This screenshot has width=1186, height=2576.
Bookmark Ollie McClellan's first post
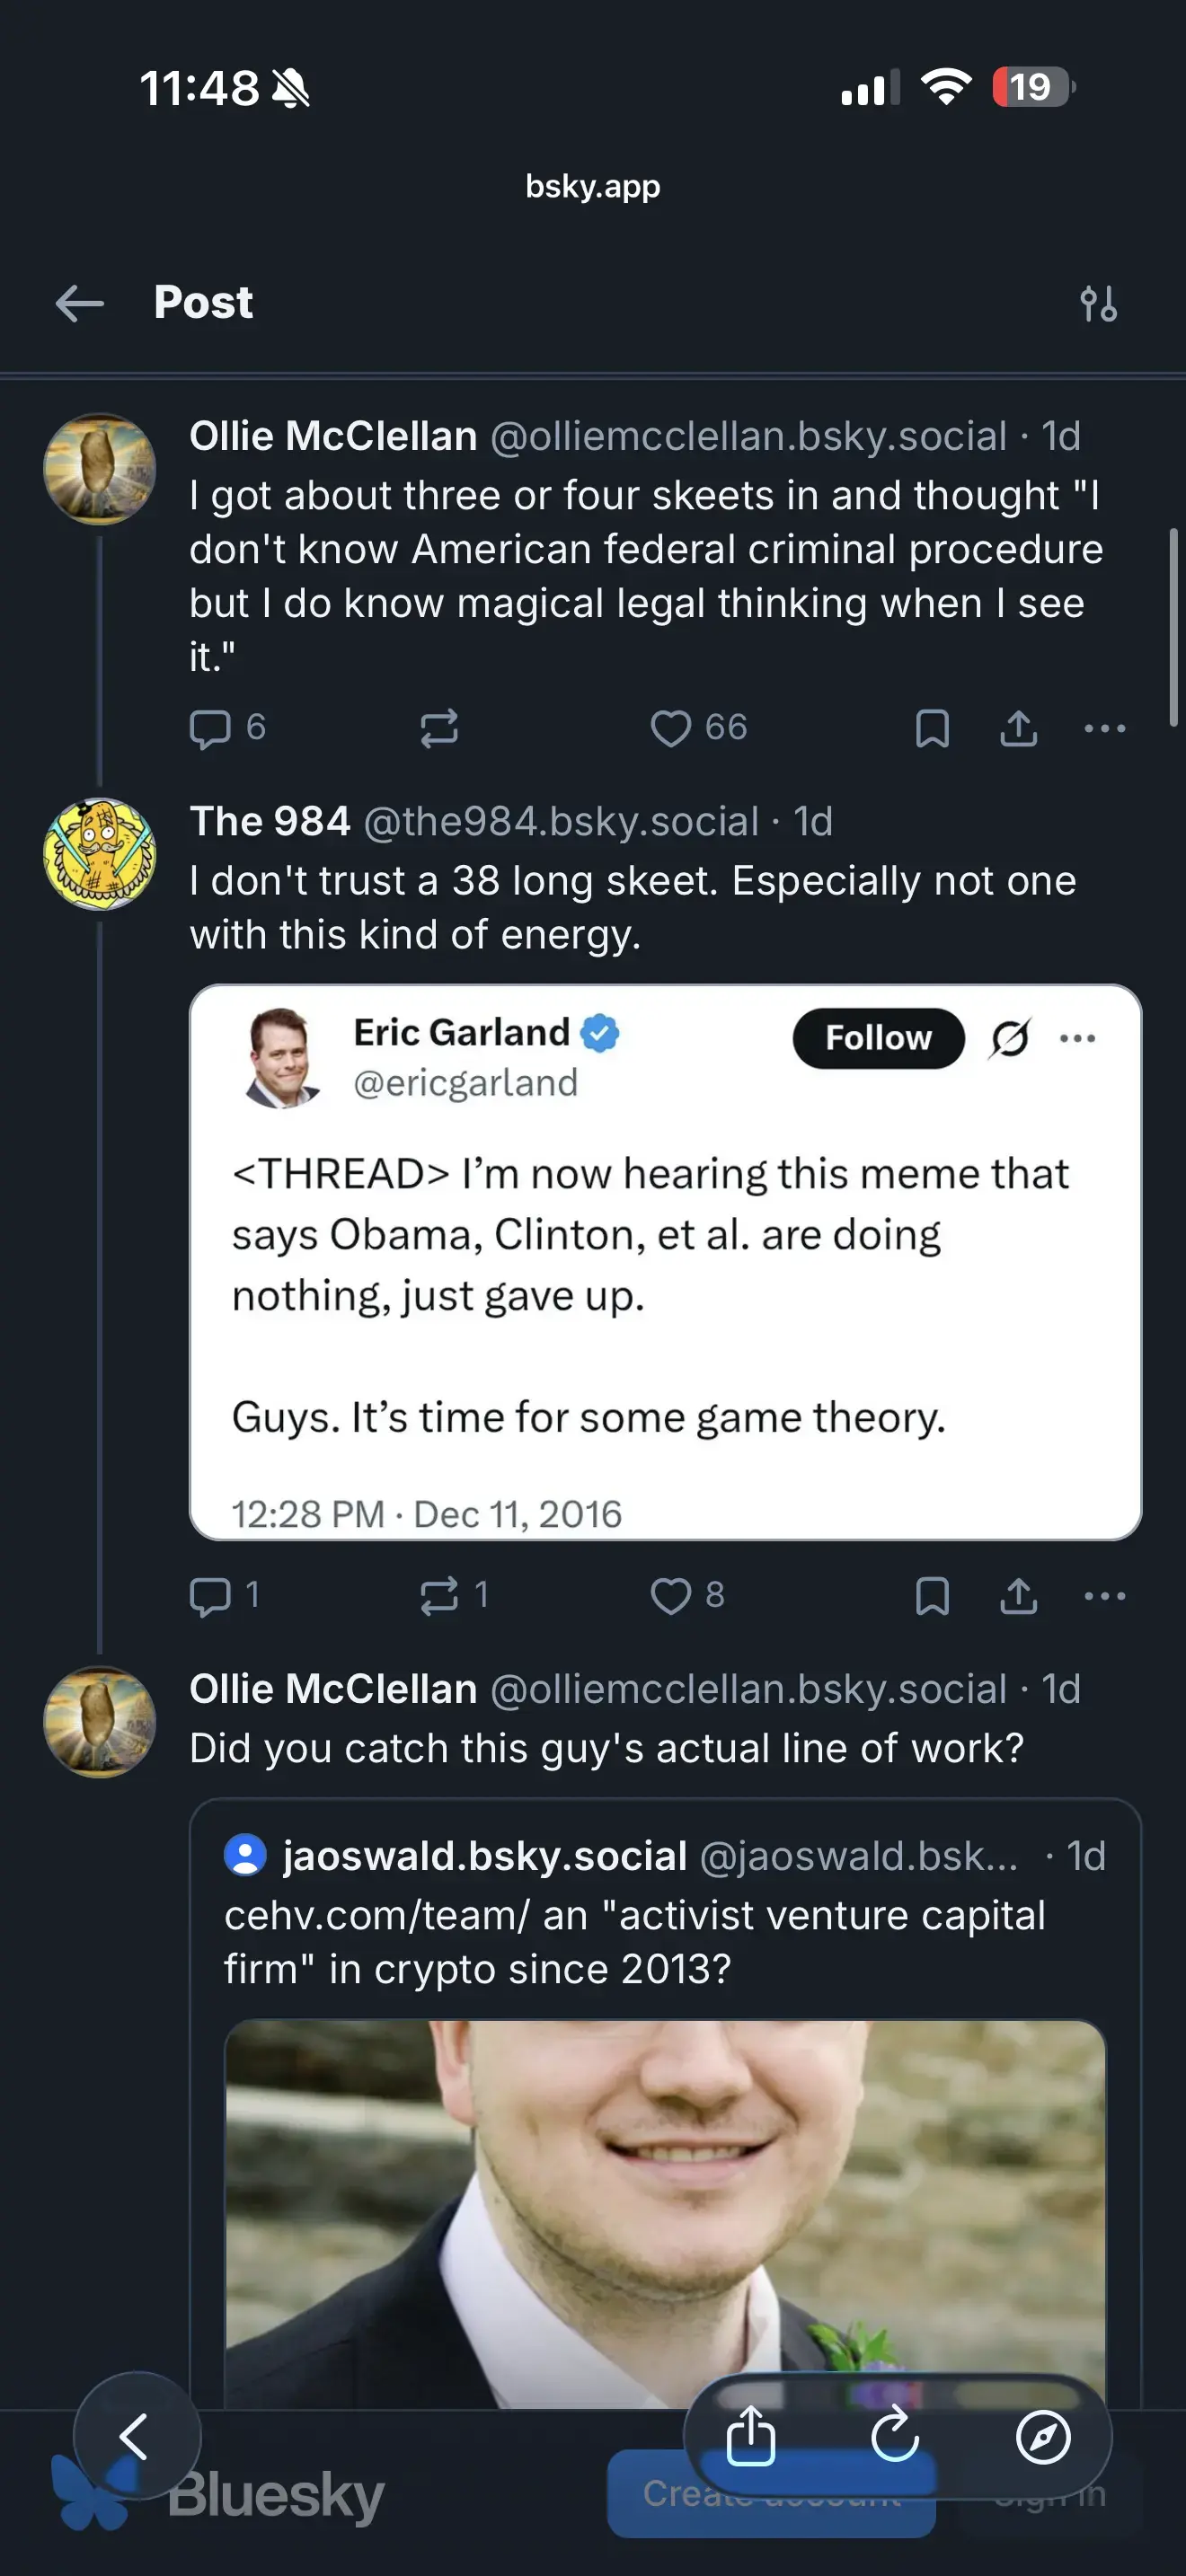(x=932, y=728)
